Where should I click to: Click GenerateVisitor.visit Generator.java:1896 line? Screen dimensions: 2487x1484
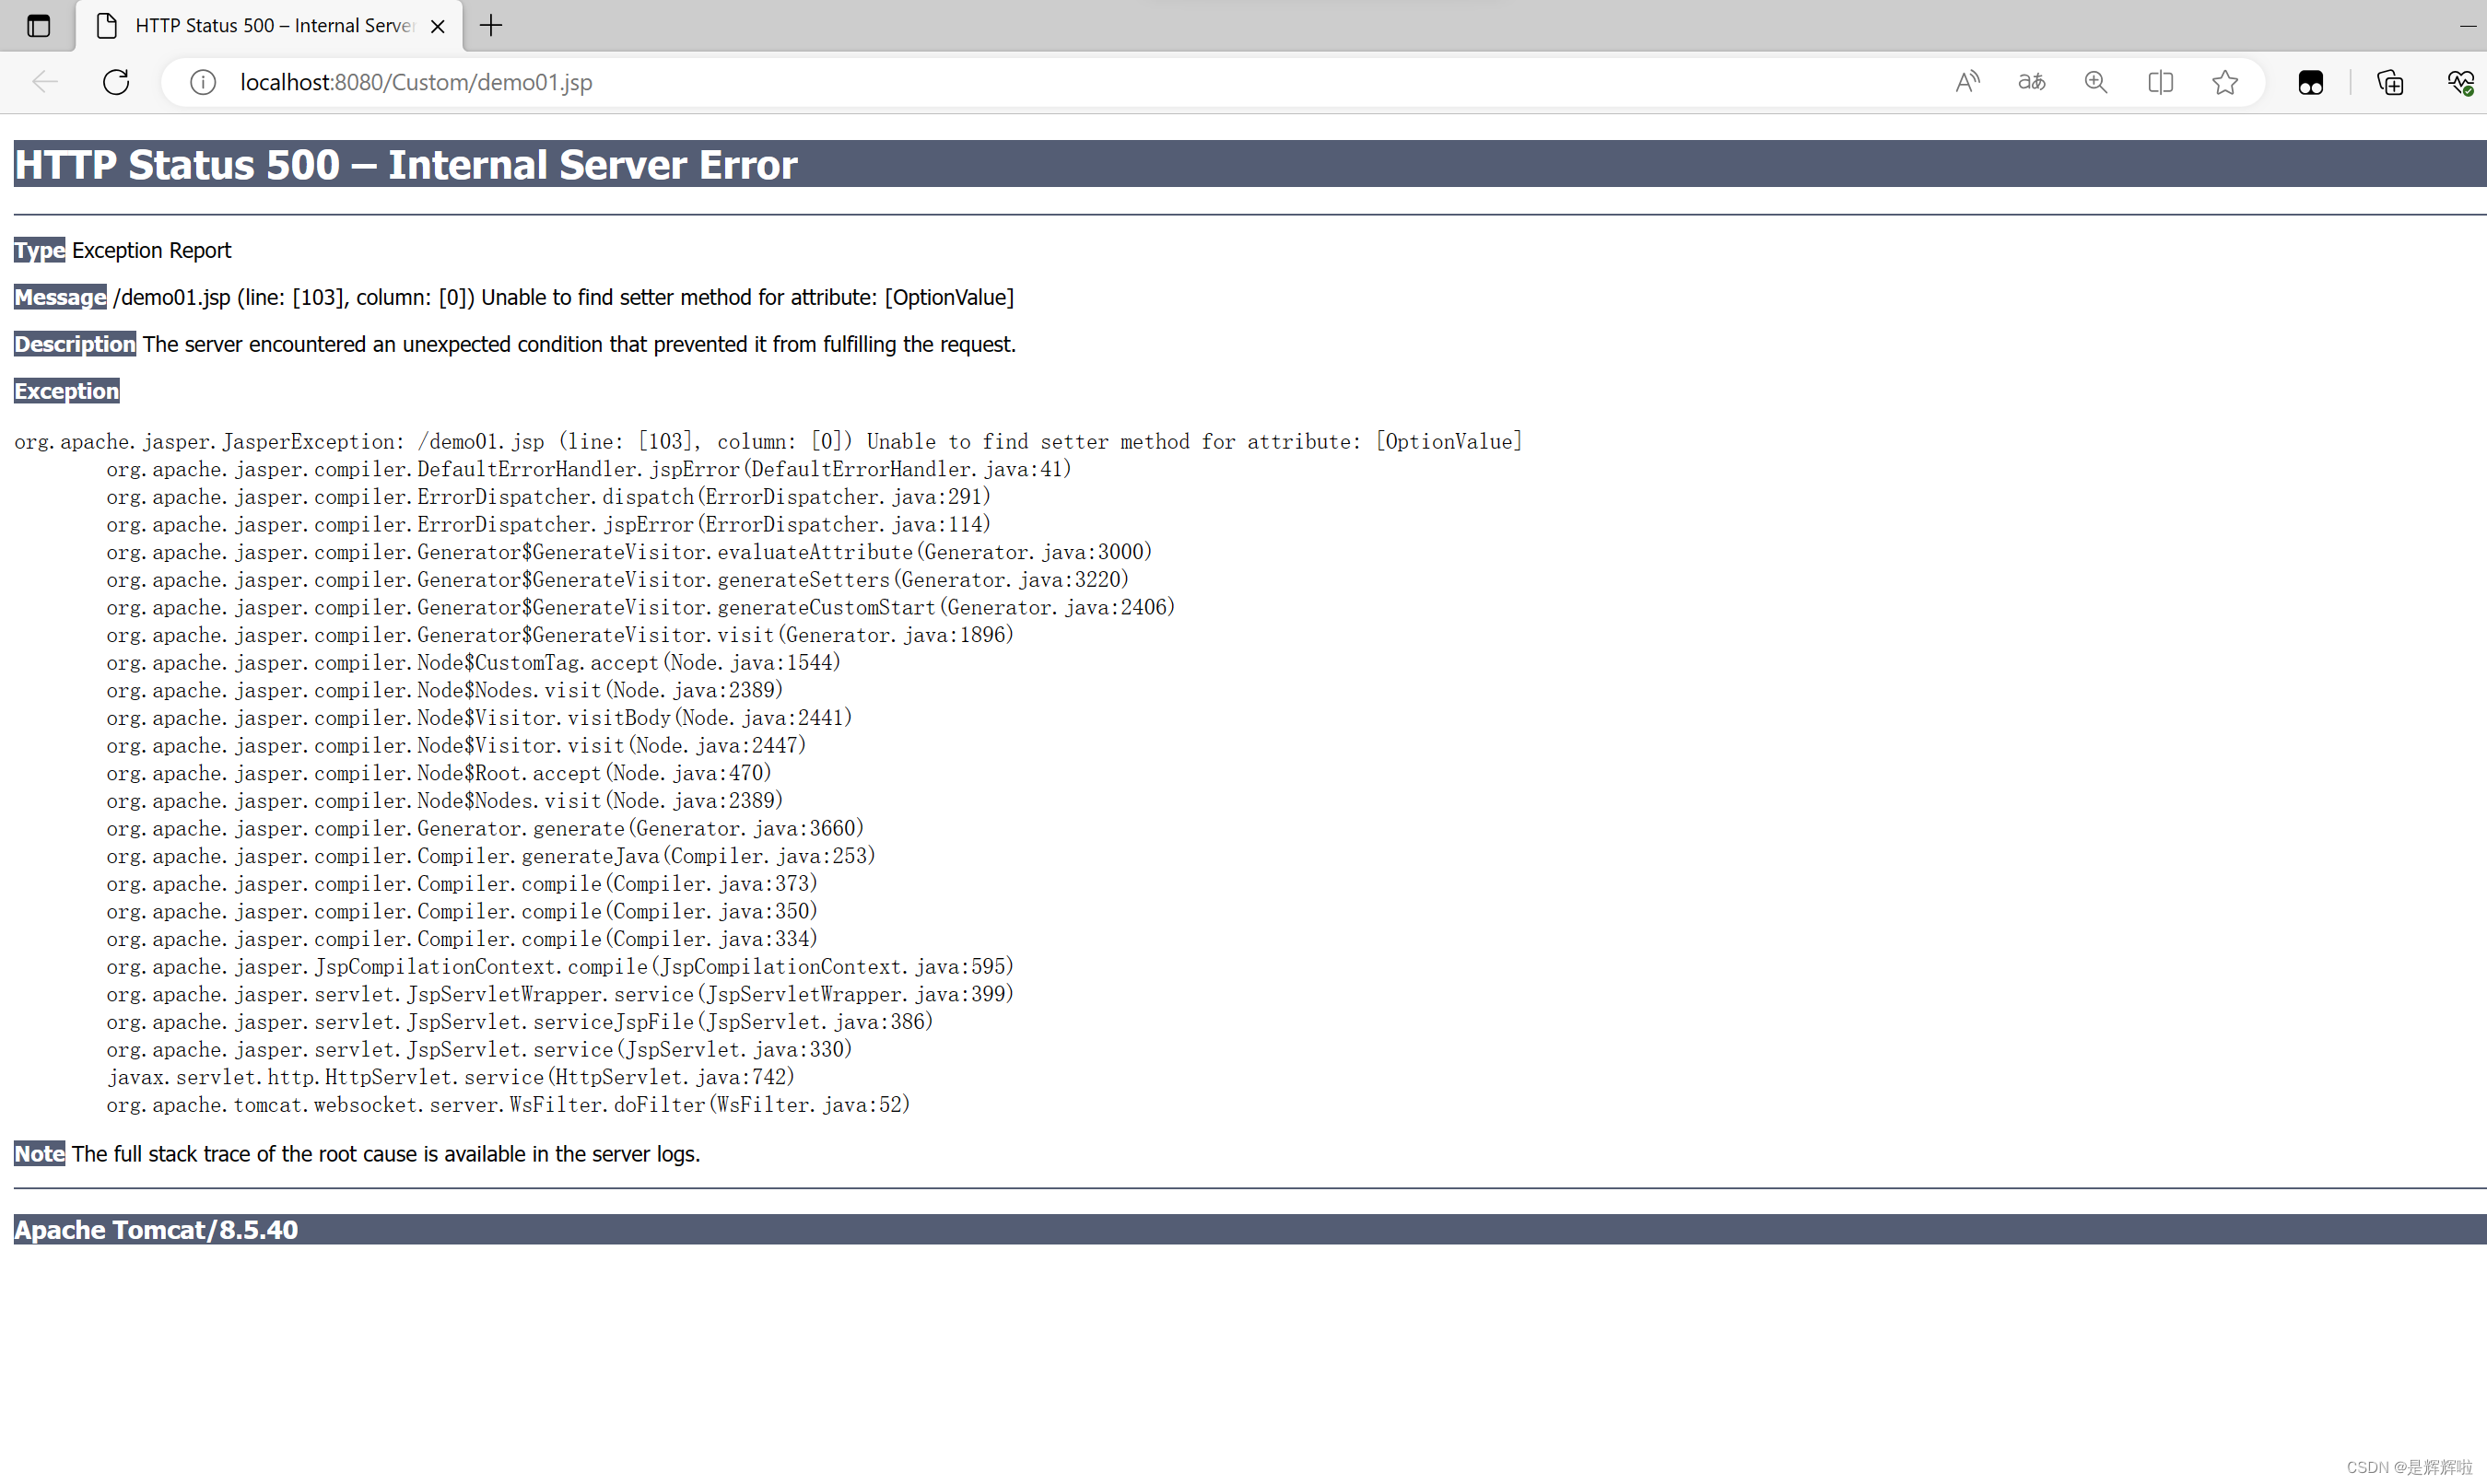pos(560,635)
